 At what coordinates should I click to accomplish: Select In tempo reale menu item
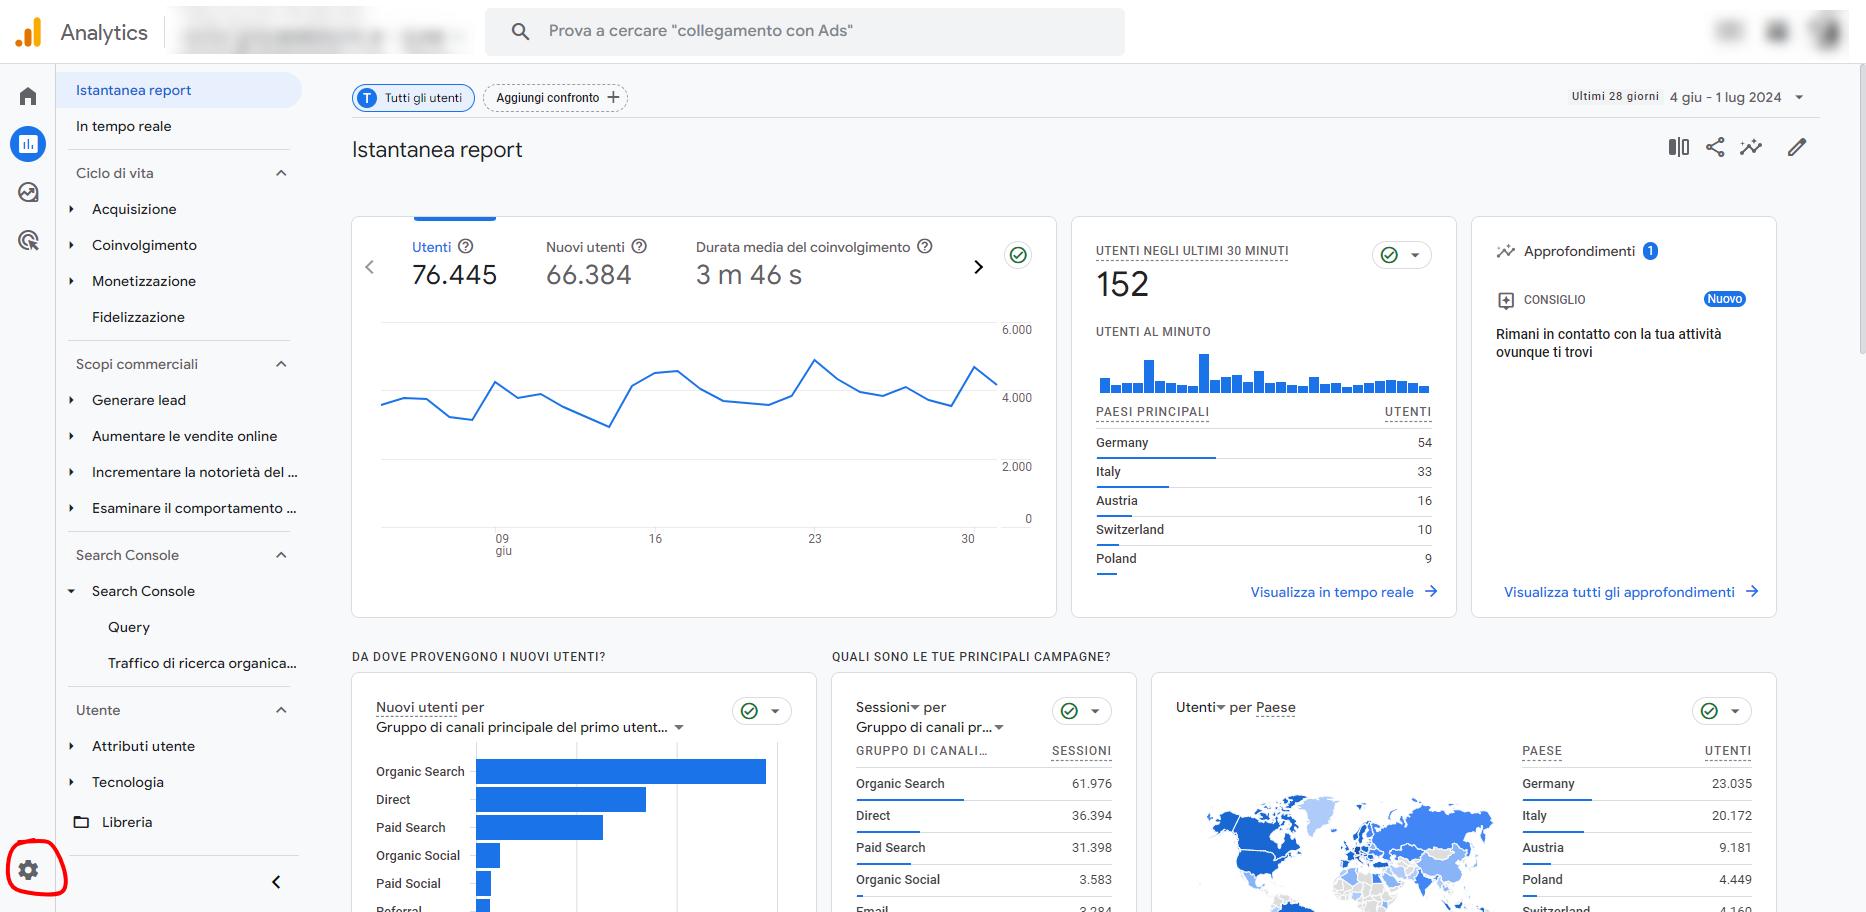(124, 126)
